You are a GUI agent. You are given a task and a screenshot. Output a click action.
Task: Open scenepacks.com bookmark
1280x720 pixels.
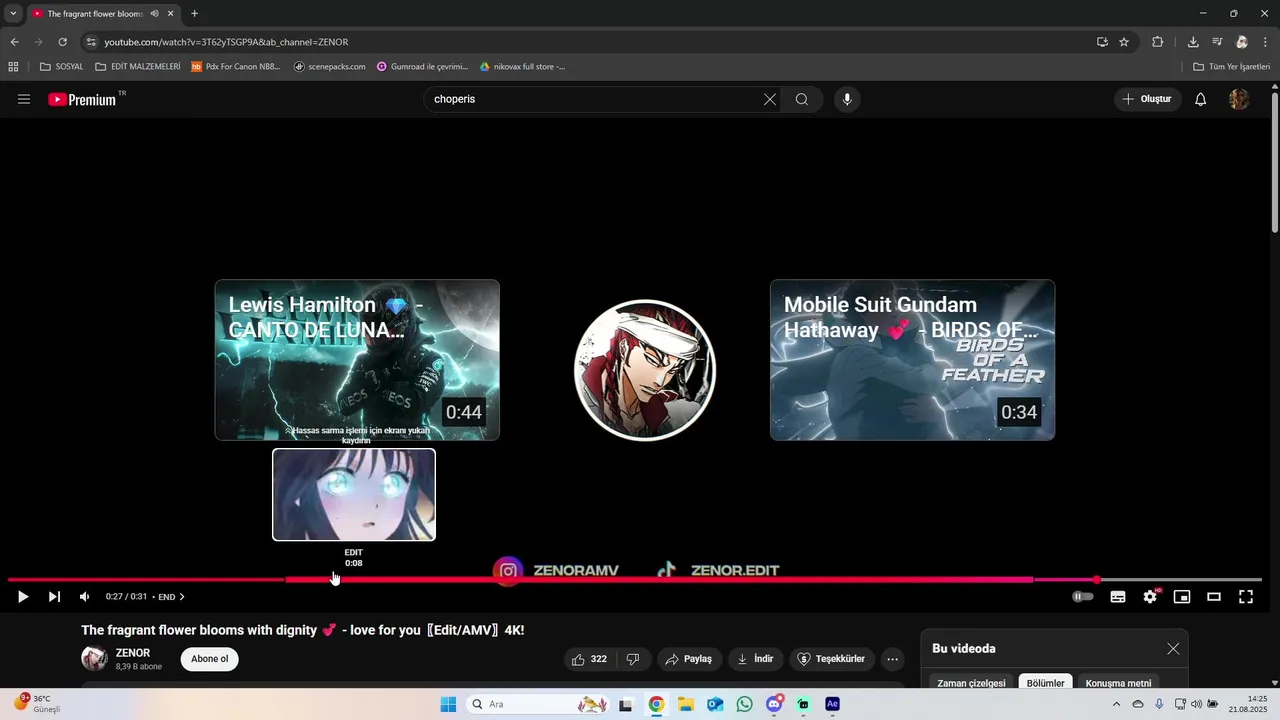pos(330,67)
